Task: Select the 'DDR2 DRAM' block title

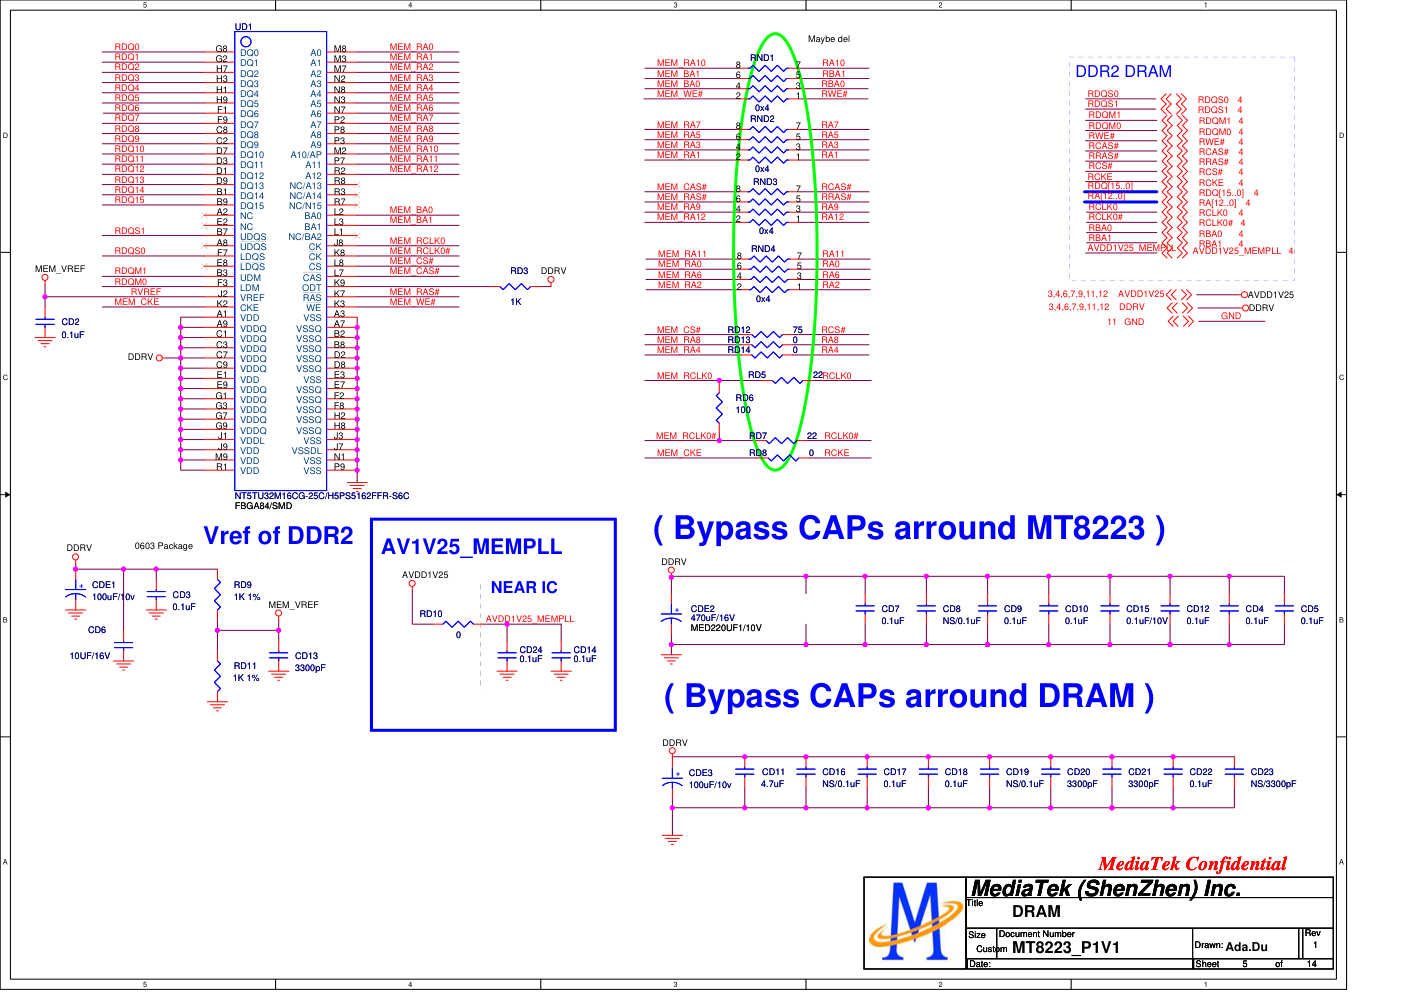Action: pyautogui.click(x=1123, y=72)
